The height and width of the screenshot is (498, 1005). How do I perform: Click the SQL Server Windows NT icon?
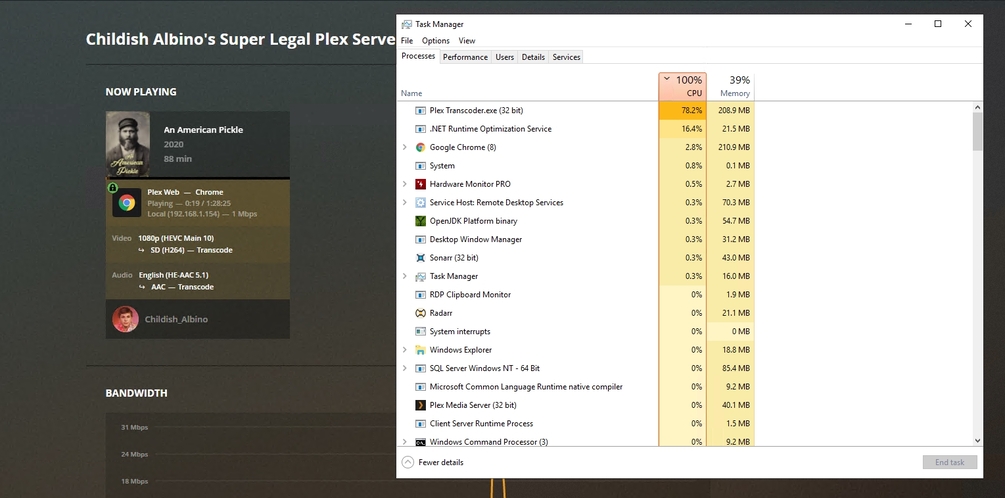point(420,369)
